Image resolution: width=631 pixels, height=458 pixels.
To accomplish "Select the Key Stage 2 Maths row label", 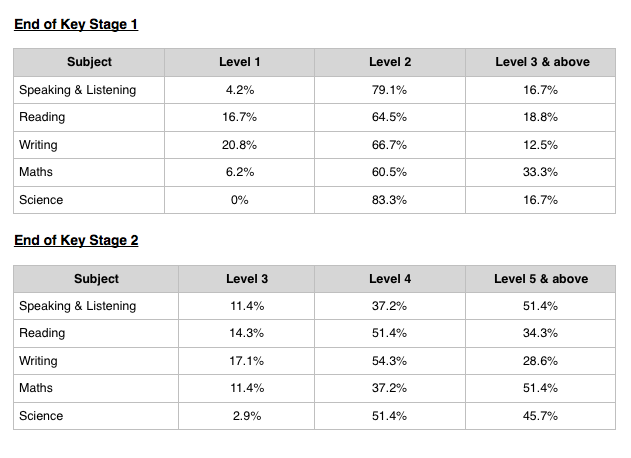I will pyautogui.click(x=36, y=388).
